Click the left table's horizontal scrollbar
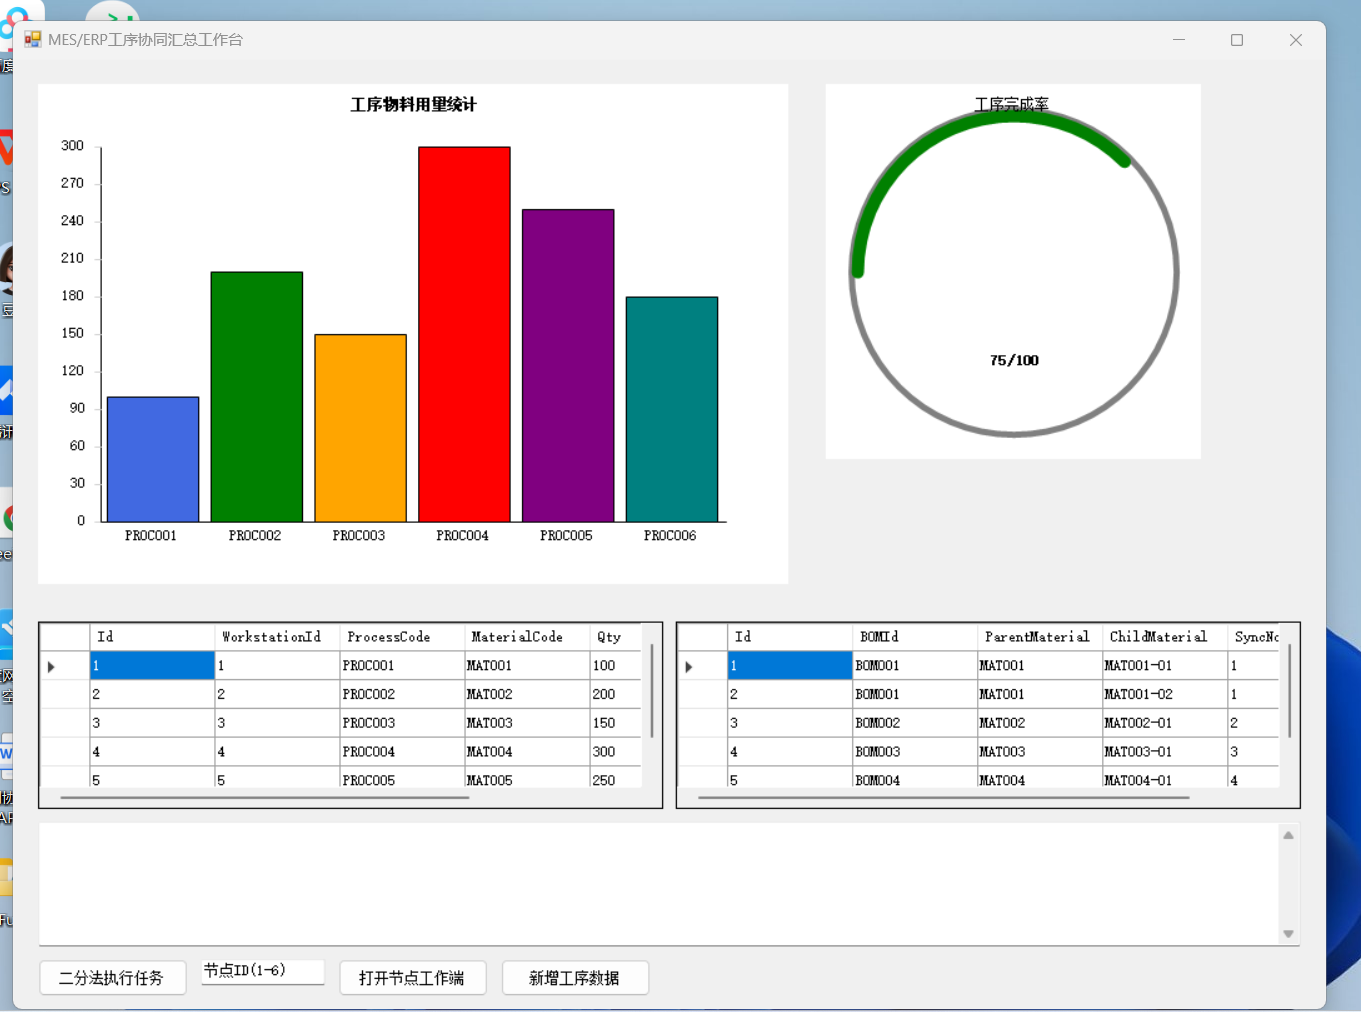The height and width of the screenshot is (1012, 1361). point(265,798)
